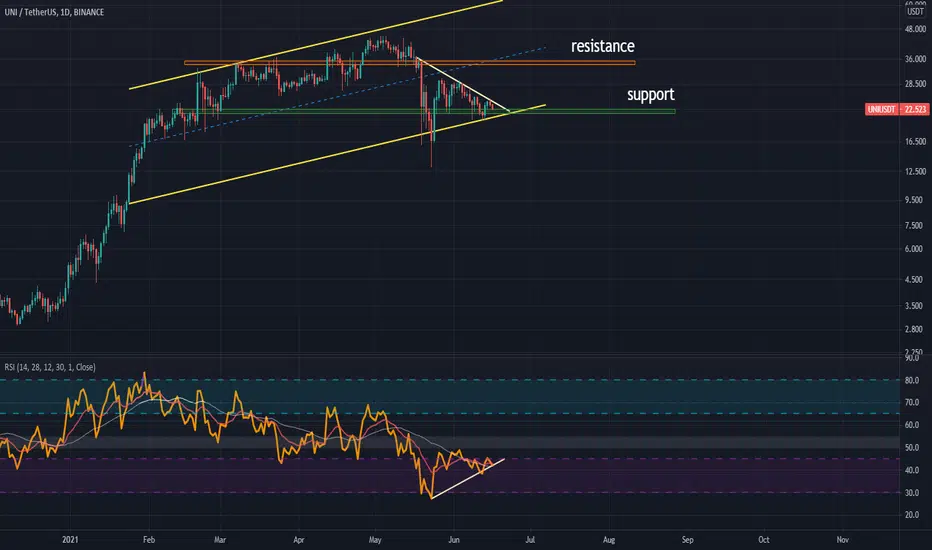This screenshot has height=550, width=932.
Task: Click the 20.0 RSI axis value
Action: [x=912, y=516]
